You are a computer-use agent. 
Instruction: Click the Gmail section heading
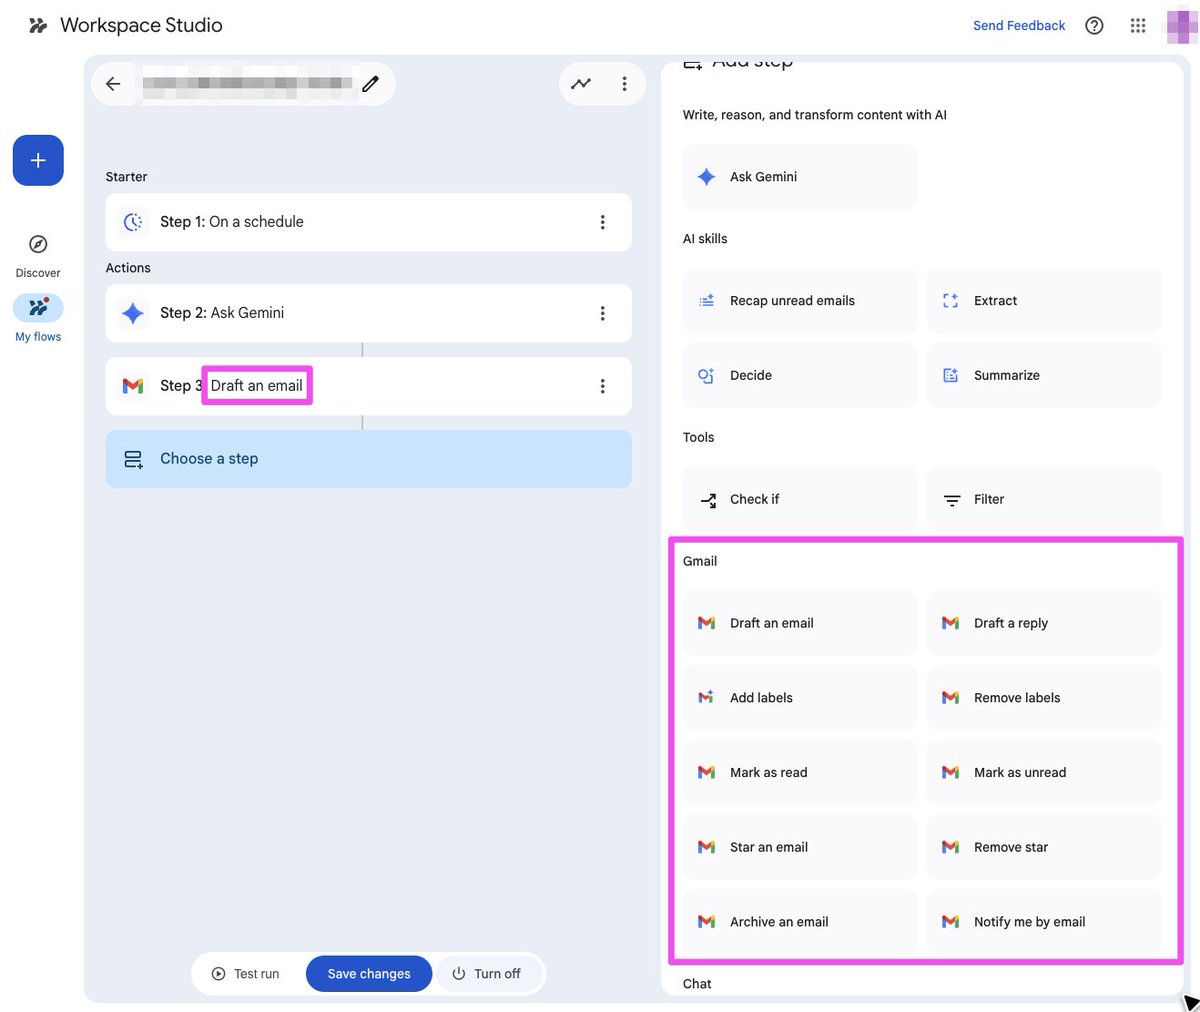pyautogui.click(x=700, y=561)
